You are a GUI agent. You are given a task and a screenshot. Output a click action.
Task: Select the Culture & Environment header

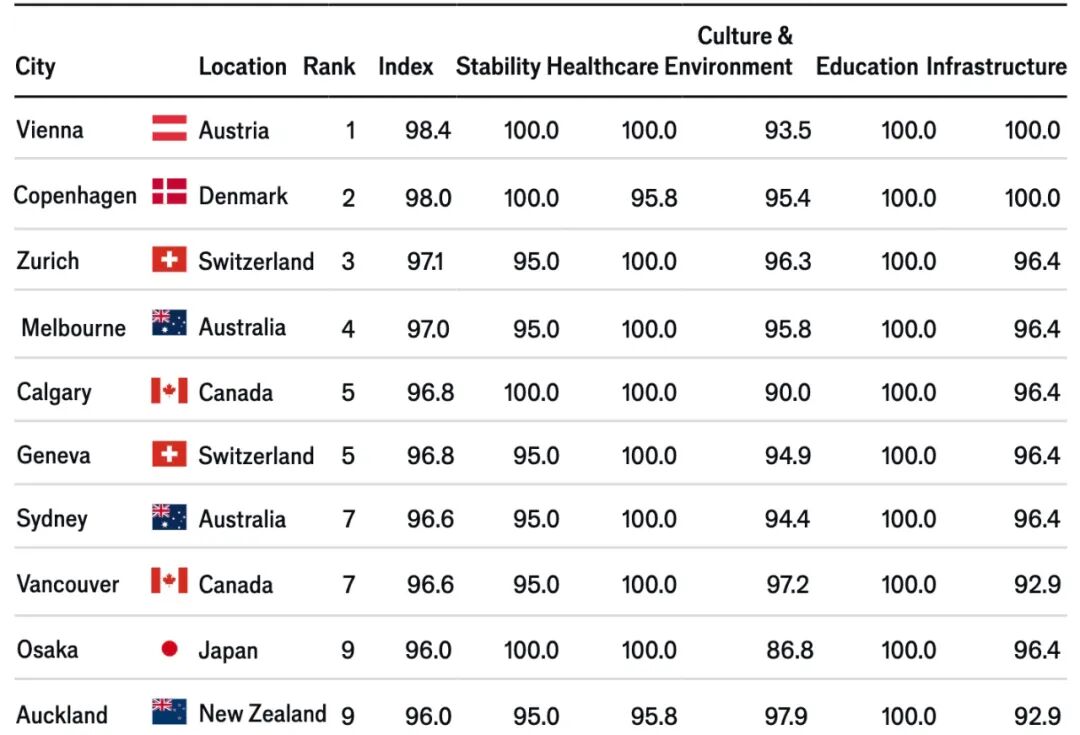(730, 52)
